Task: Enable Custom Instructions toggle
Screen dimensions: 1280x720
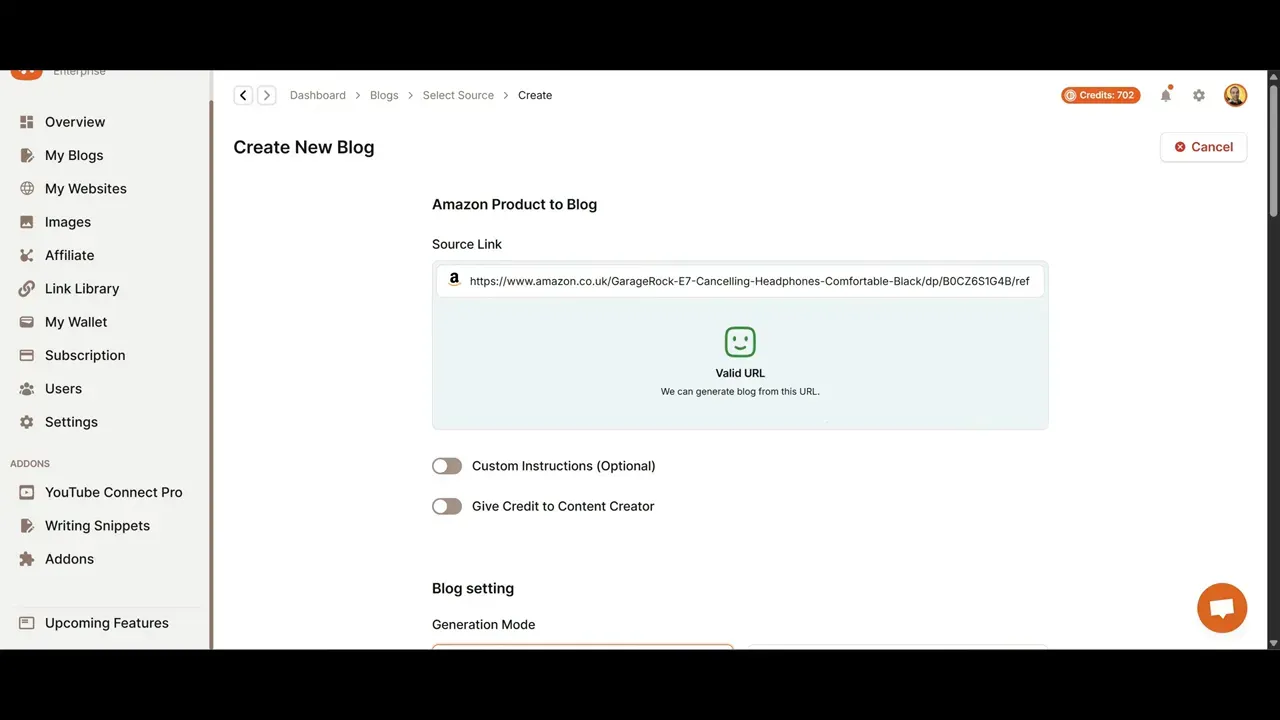Action: 447,466
